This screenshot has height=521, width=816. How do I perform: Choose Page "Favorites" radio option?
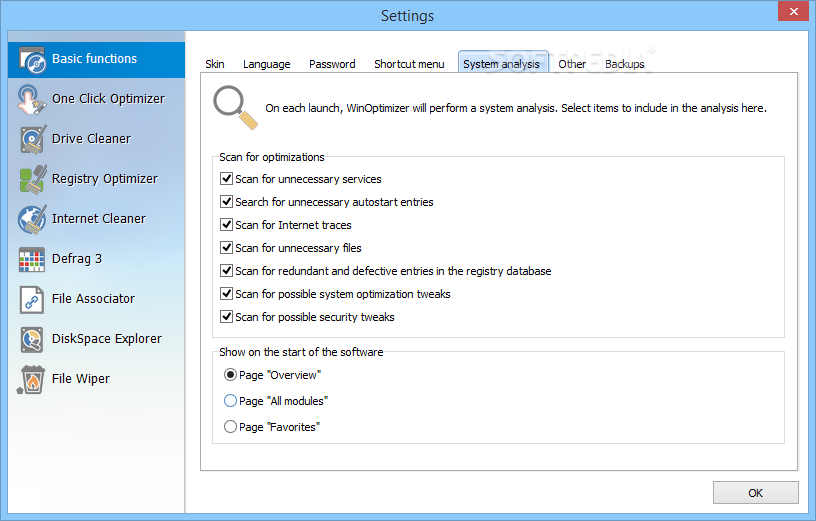click(230, 427)
